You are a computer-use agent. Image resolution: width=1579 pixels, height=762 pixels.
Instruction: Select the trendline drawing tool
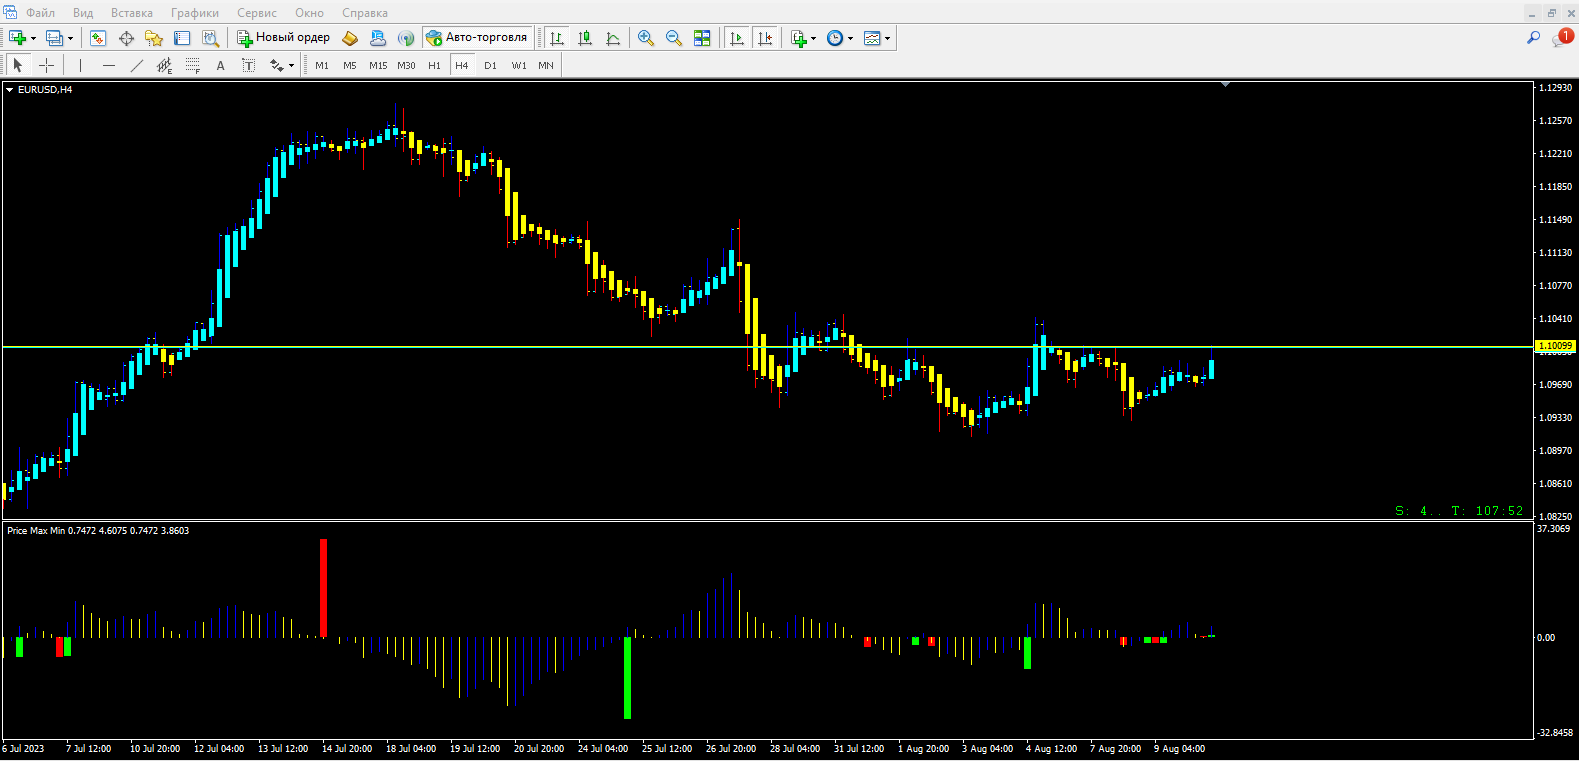tap(137, 65)
